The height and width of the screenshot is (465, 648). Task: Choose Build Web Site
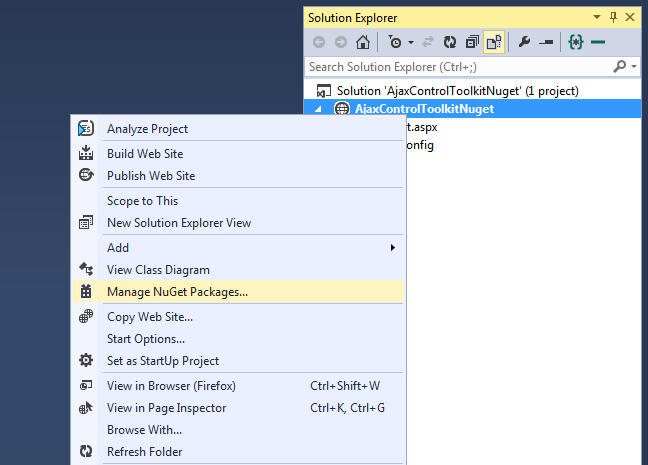pos(145,154)
